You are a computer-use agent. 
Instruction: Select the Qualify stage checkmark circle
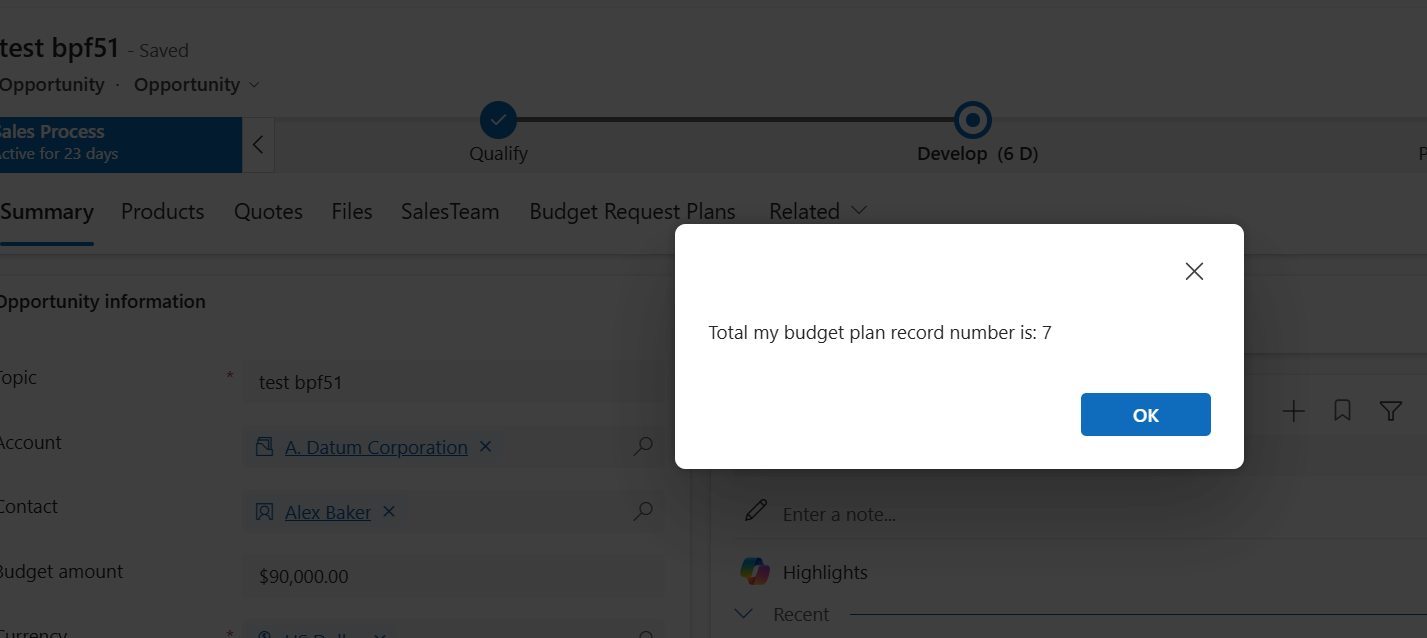(498, 120)
